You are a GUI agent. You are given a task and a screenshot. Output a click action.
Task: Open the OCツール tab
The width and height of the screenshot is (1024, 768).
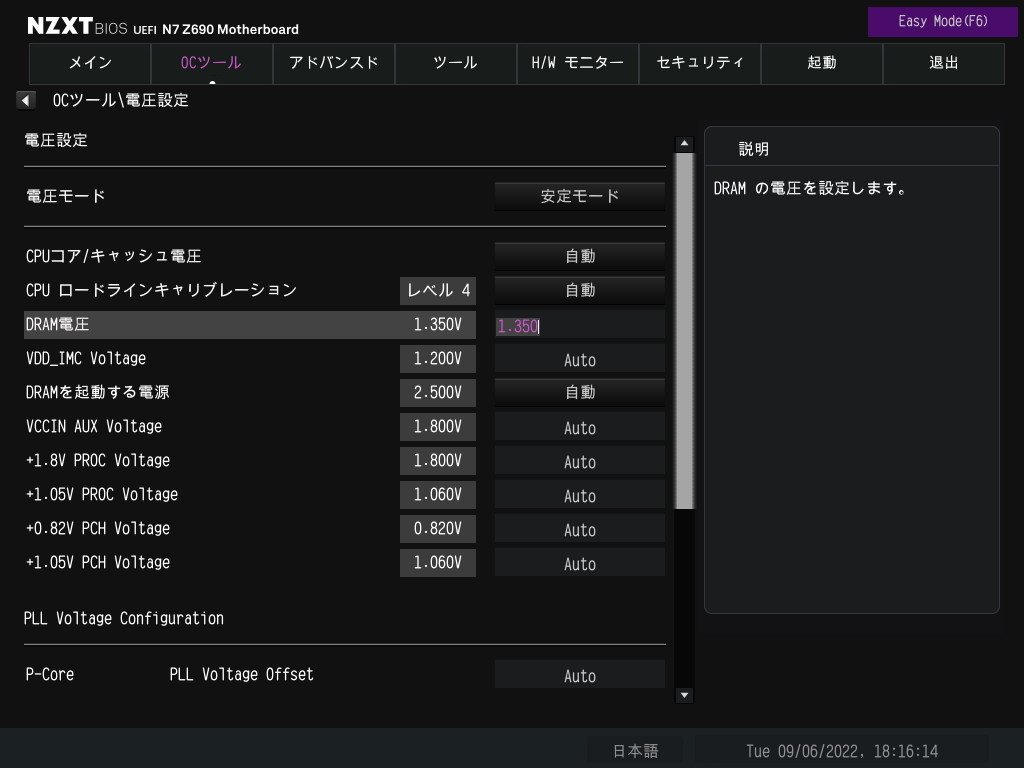point(212,63)
